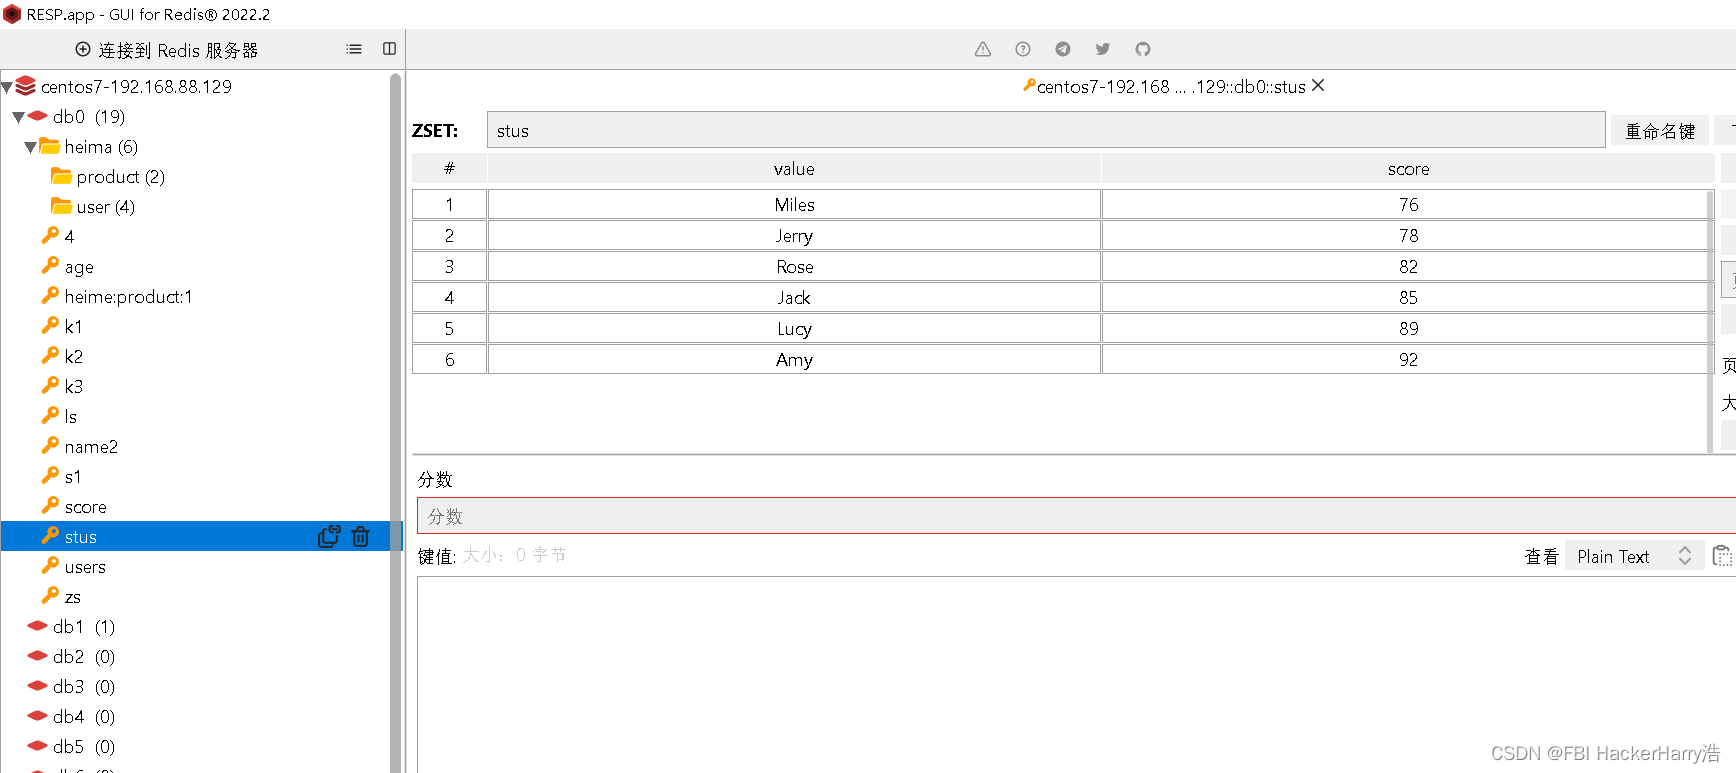
Task: Collapse the db0 database node
Action: click(19, 117)
